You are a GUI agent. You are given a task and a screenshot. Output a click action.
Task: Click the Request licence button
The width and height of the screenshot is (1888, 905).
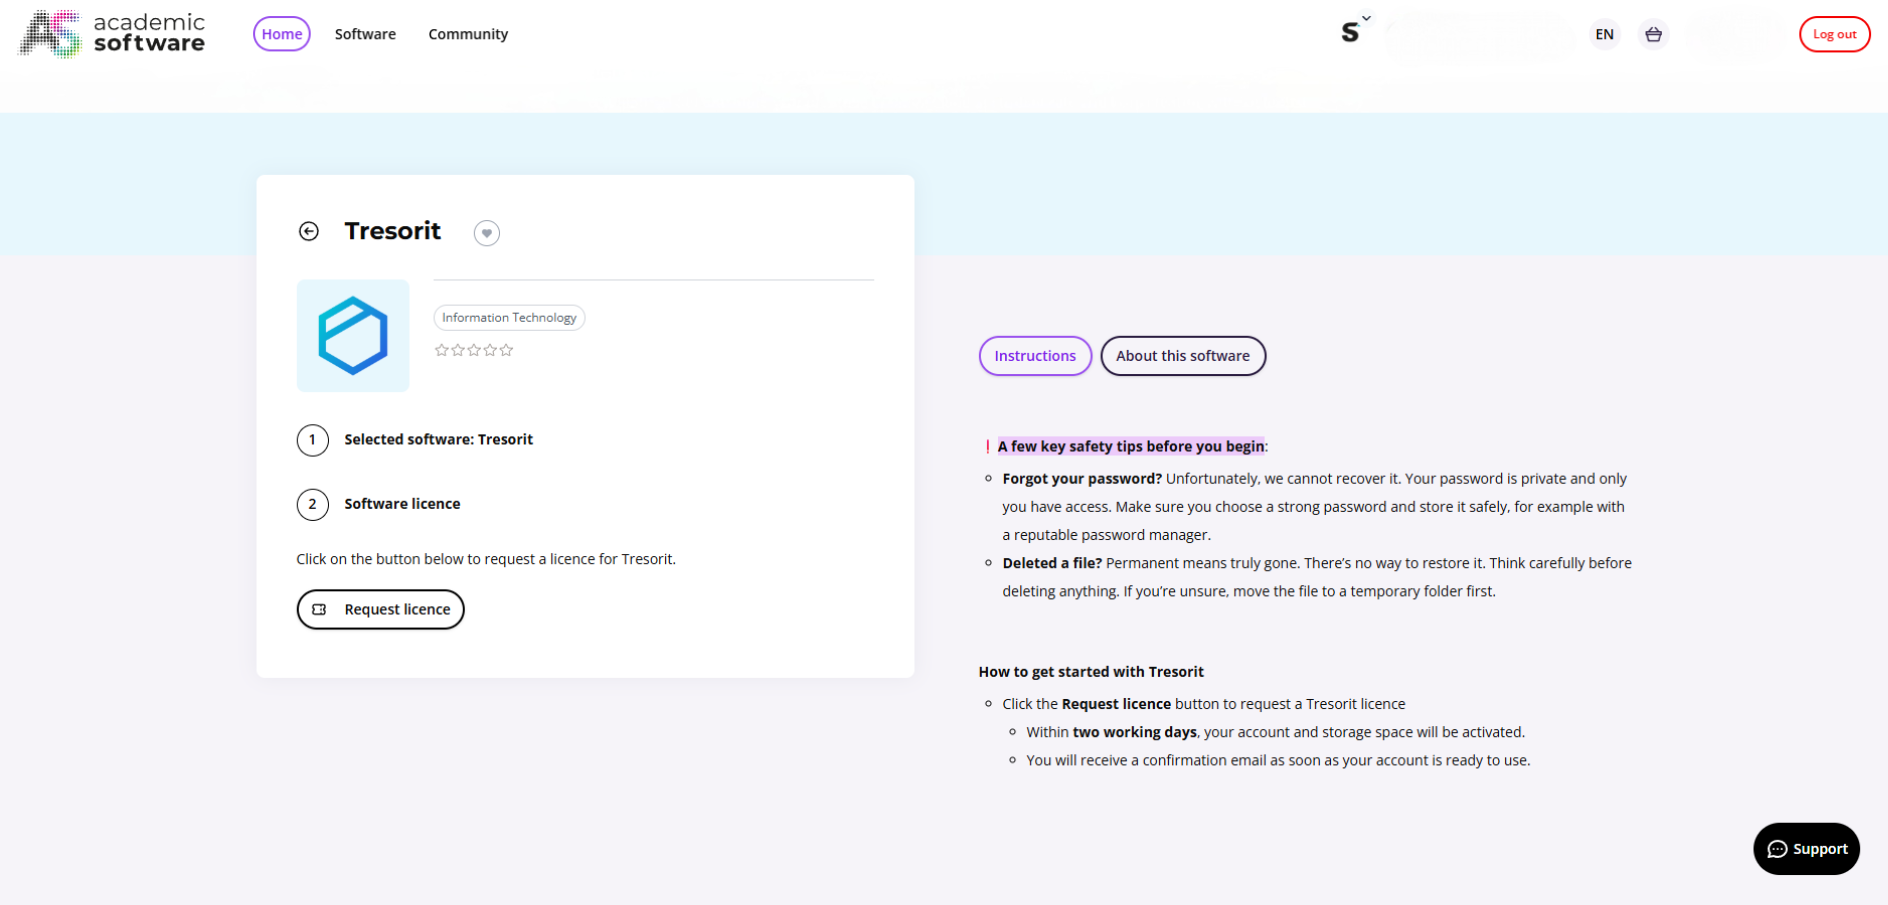(381, 609)
